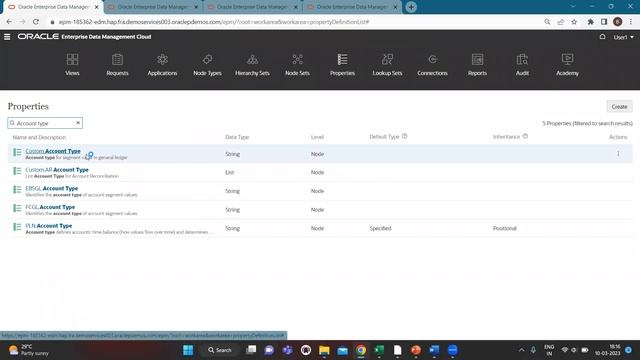Go to Node Types

pyautogui.click(x=207, y=64)
